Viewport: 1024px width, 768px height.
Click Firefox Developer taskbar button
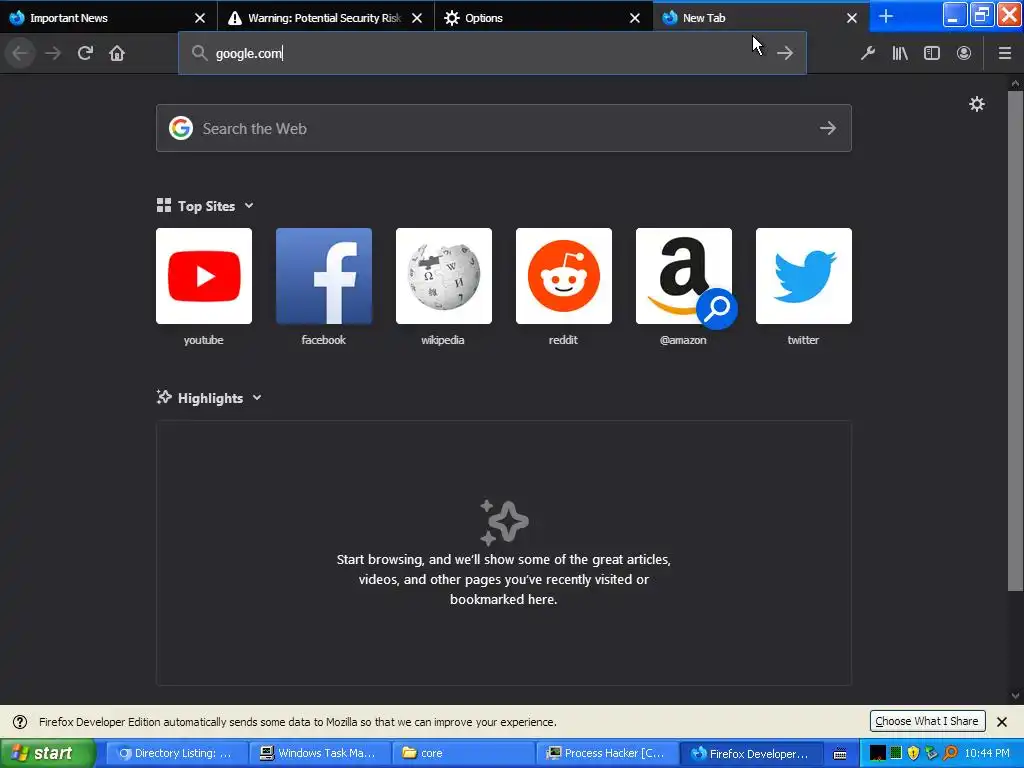750,753
